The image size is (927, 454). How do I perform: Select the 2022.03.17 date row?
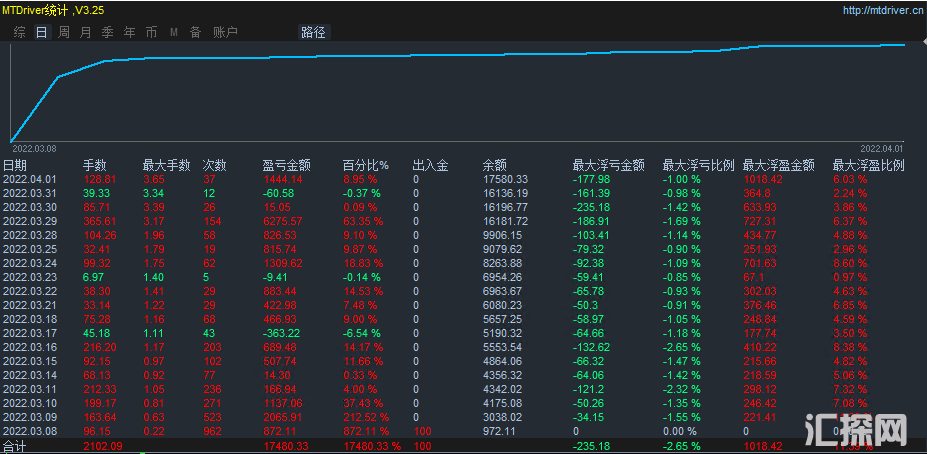[30, 333]
